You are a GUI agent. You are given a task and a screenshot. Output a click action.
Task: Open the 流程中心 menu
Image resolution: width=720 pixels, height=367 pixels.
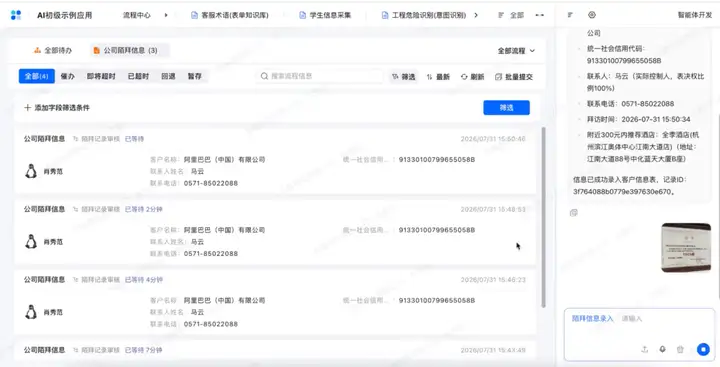click(136, 15)
